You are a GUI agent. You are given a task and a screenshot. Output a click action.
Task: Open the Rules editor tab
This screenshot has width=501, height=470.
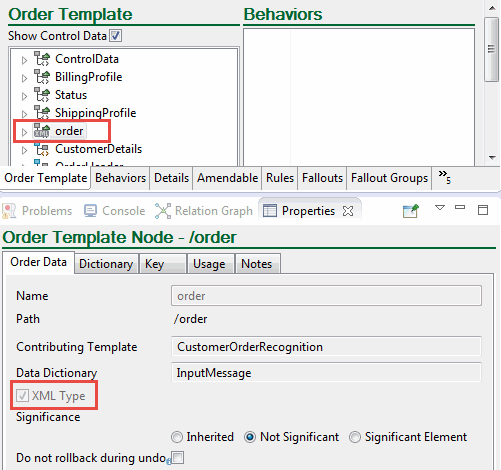[x=280, y=178]
